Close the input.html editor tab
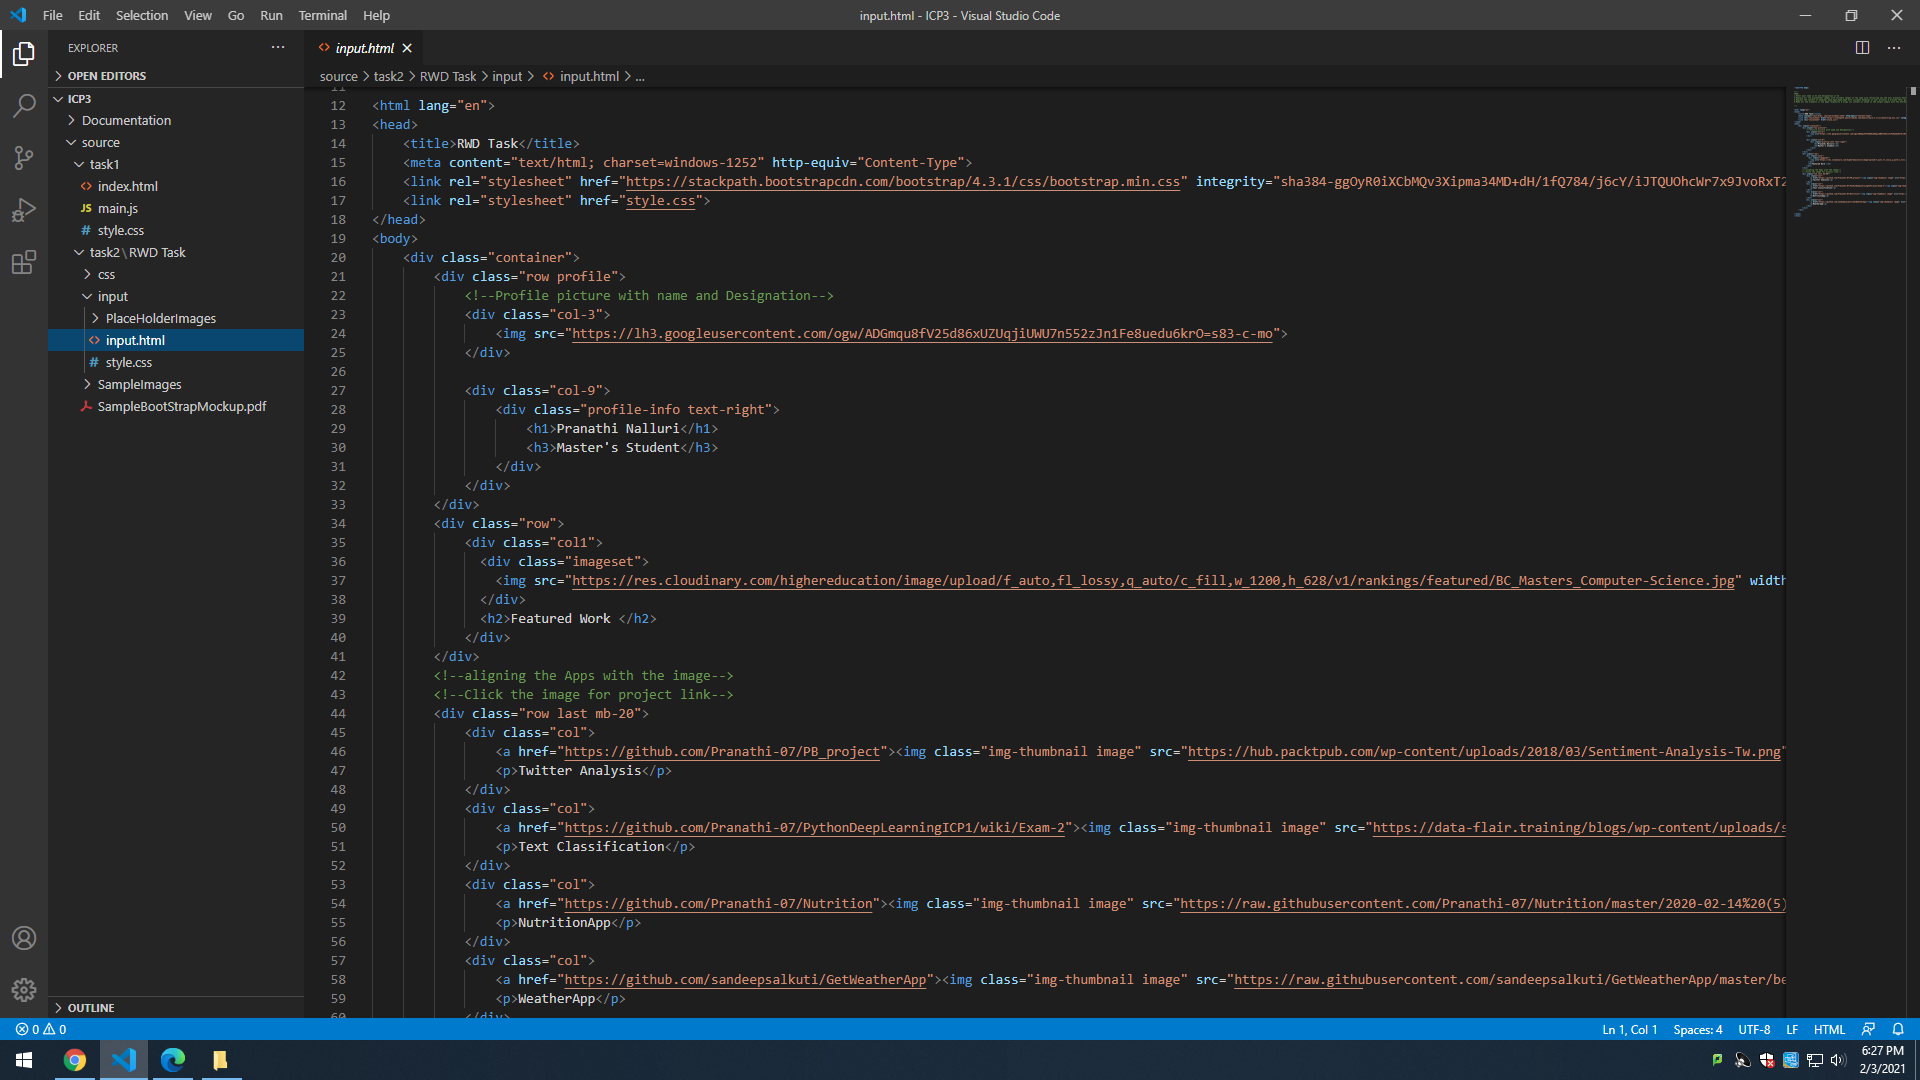 coord(407,48)
